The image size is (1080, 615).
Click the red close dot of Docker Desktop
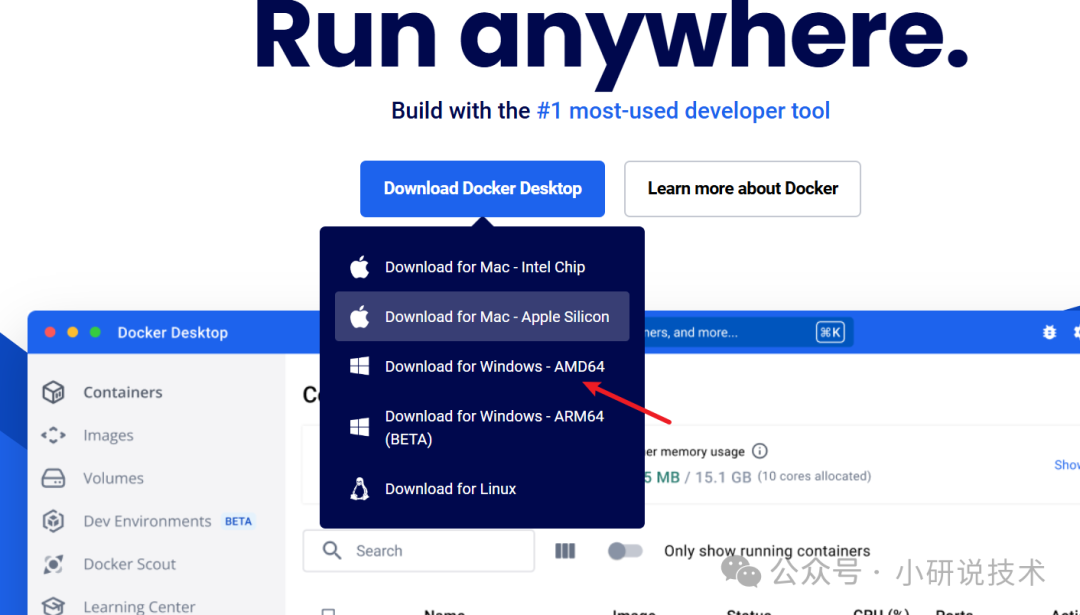pos(50,332)
